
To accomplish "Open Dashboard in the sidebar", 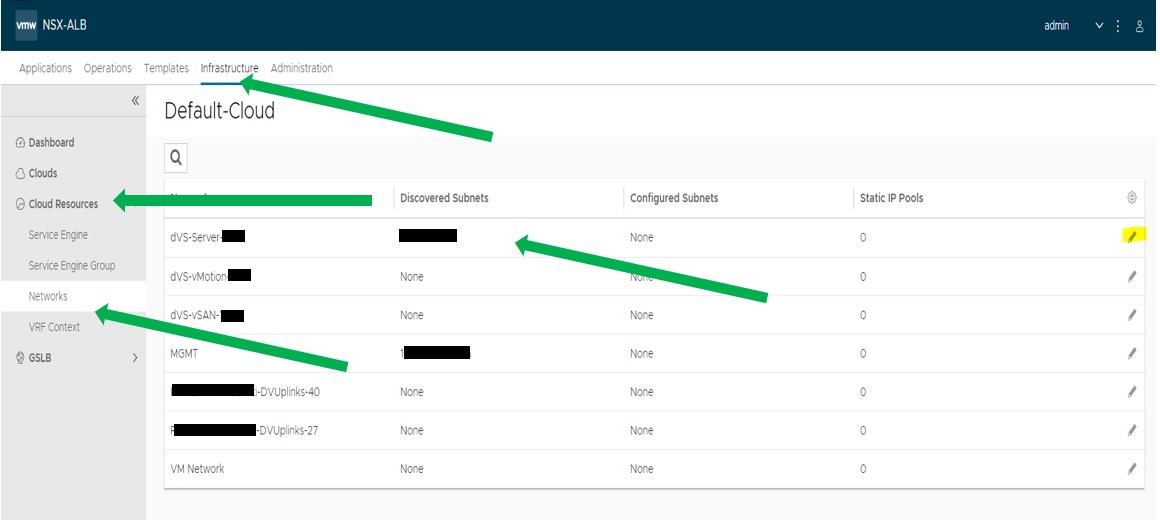I will click(x=51, y=143).
